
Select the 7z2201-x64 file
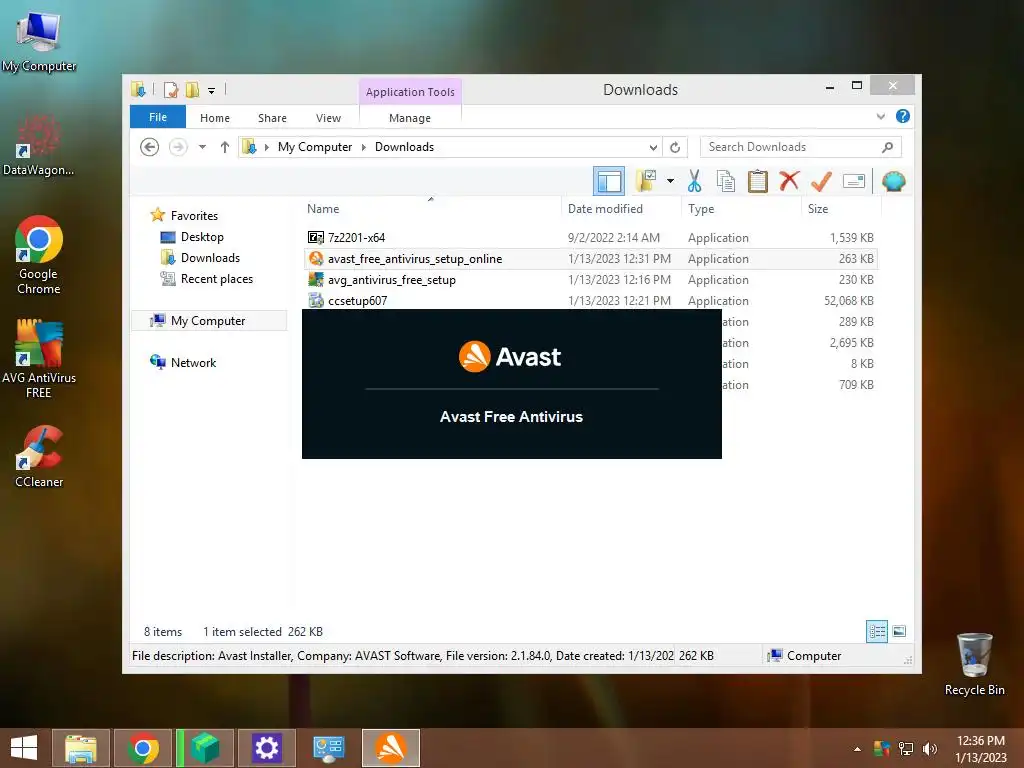[x=591, y=238]
